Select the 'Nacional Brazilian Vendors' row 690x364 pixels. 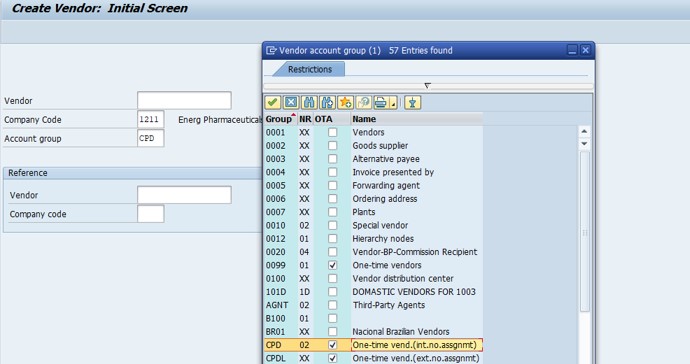[373, 331]
